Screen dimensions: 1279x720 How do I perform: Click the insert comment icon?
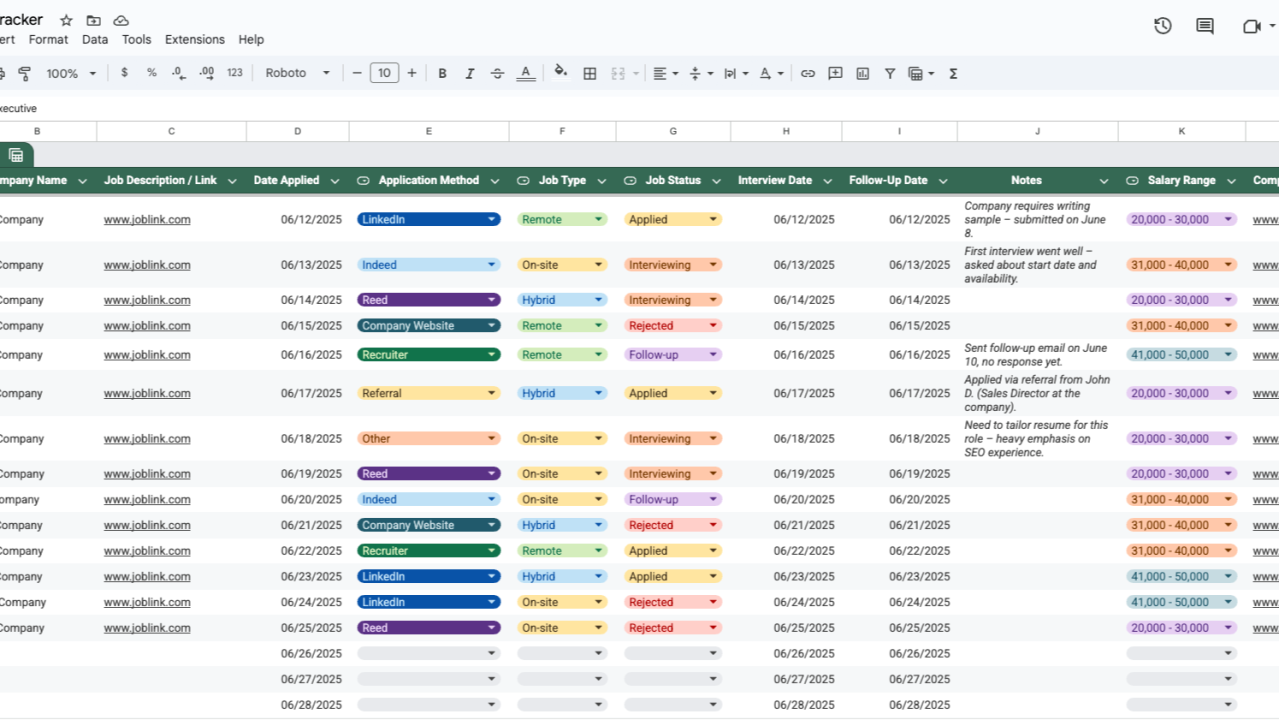pyautogui.click(x=835, y=73)
